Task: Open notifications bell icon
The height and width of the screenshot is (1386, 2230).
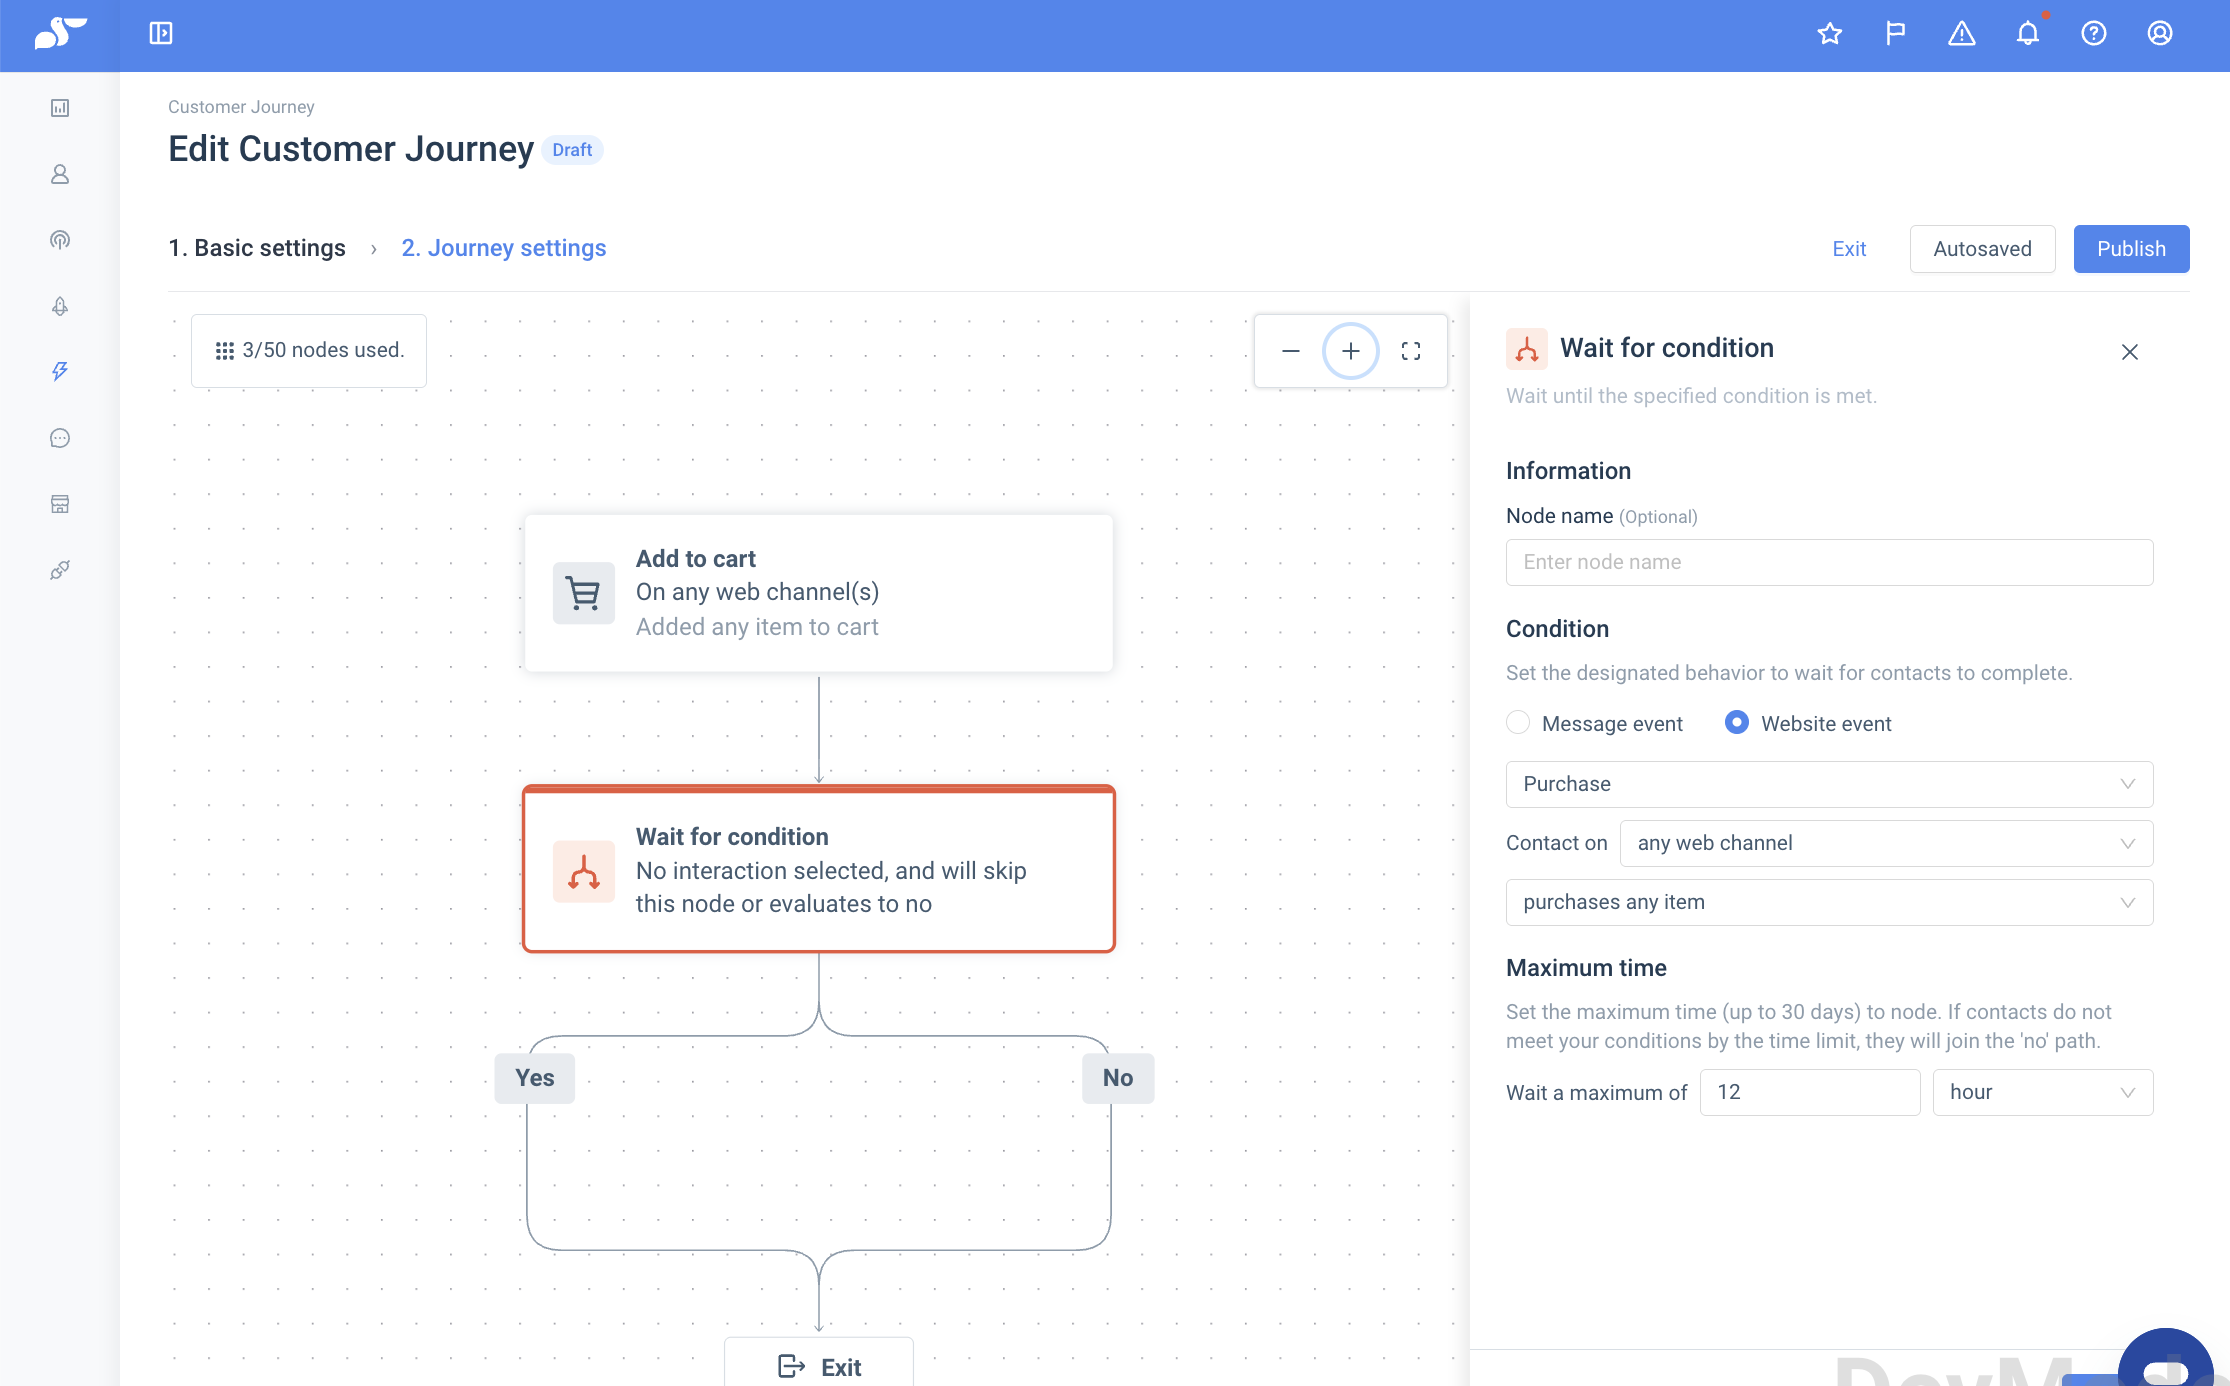Action: point(2028,33)
